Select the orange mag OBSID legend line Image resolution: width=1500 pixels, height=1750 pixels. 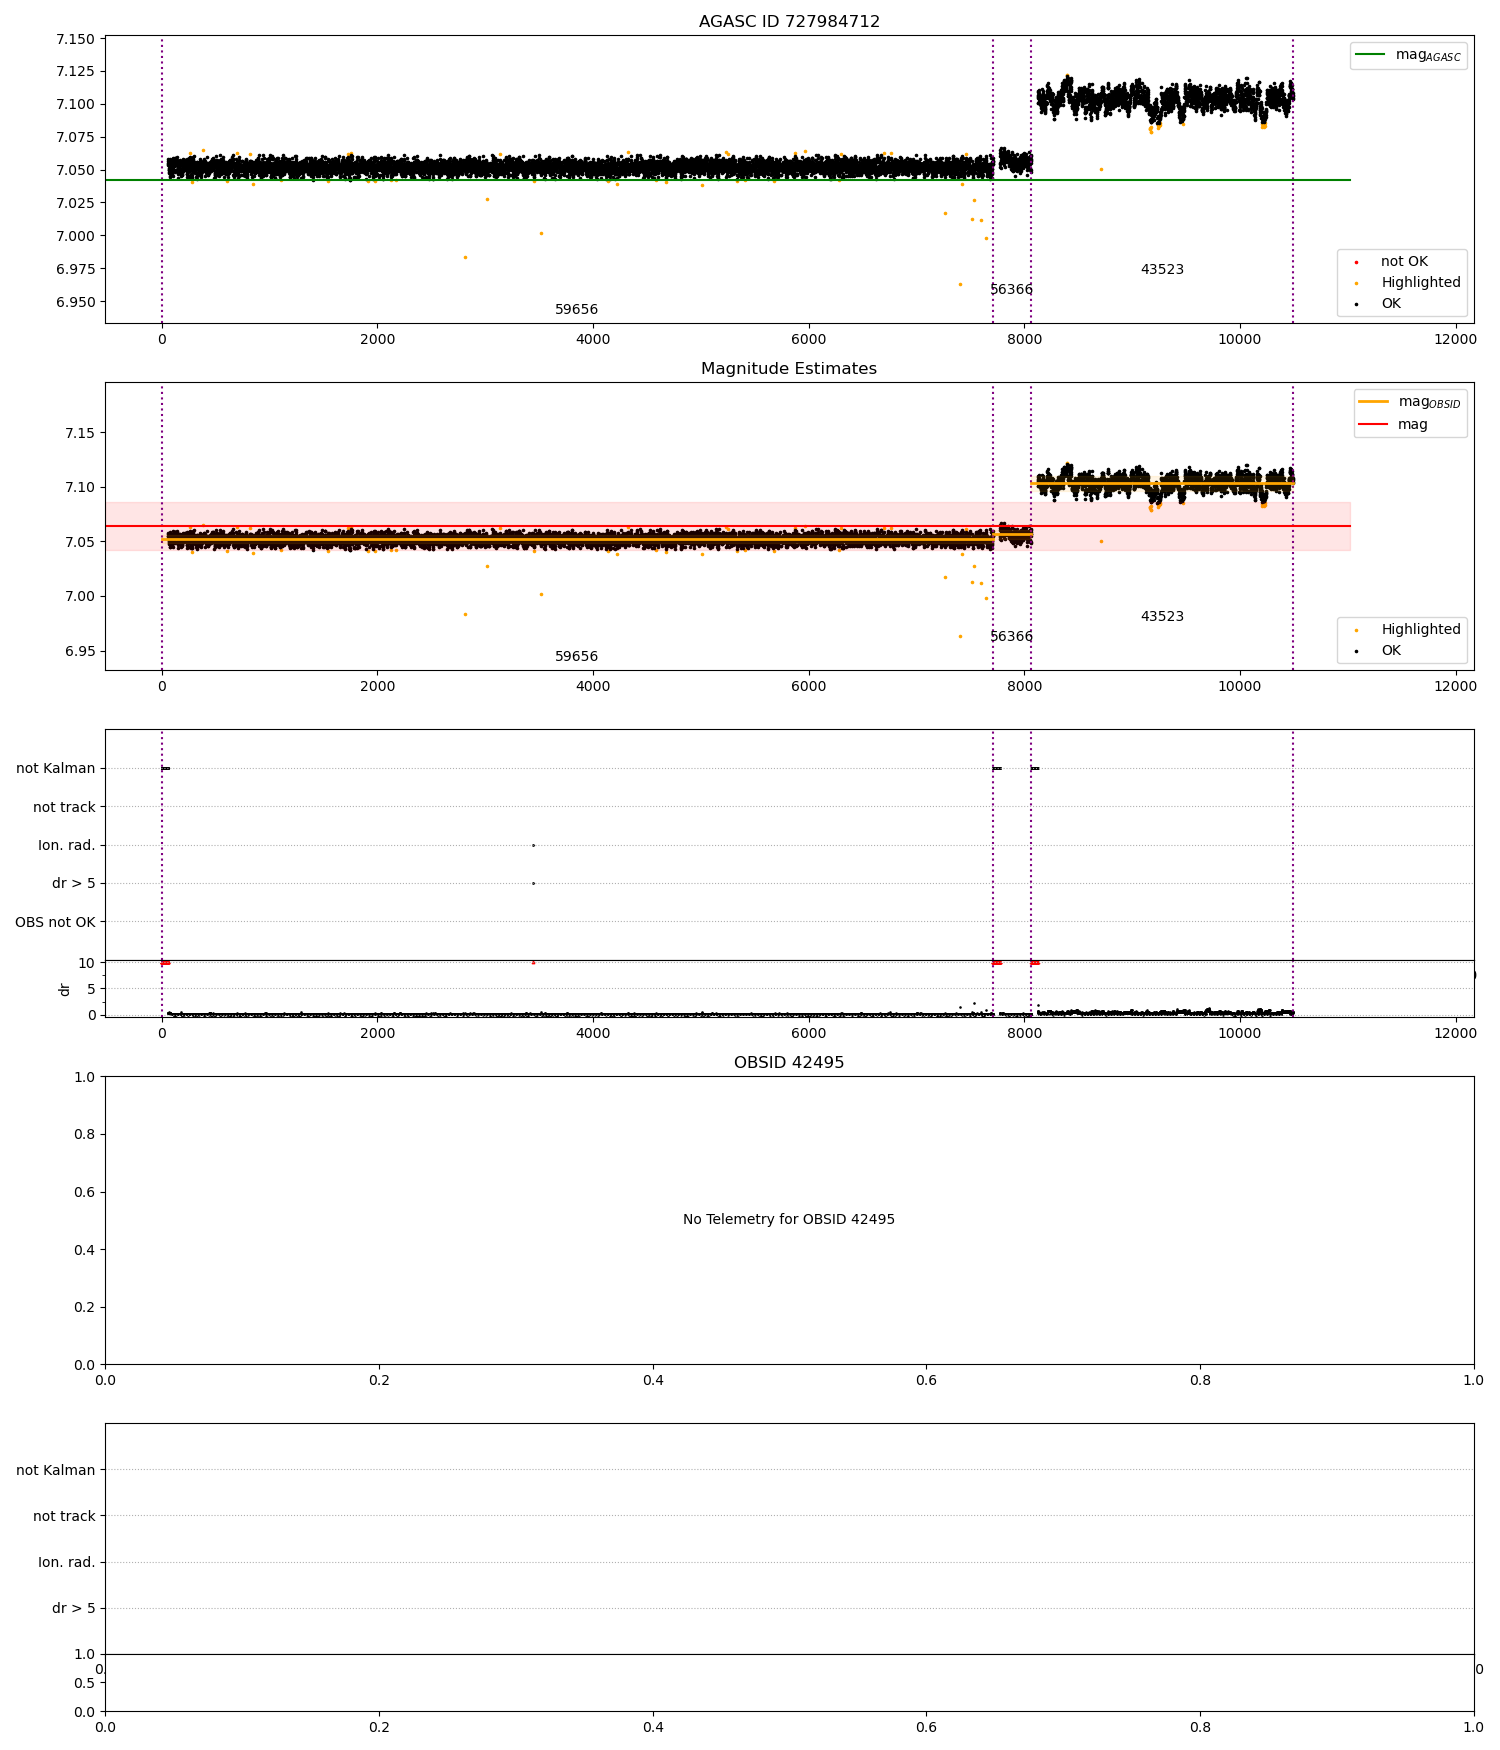[x=1374, y=402]
